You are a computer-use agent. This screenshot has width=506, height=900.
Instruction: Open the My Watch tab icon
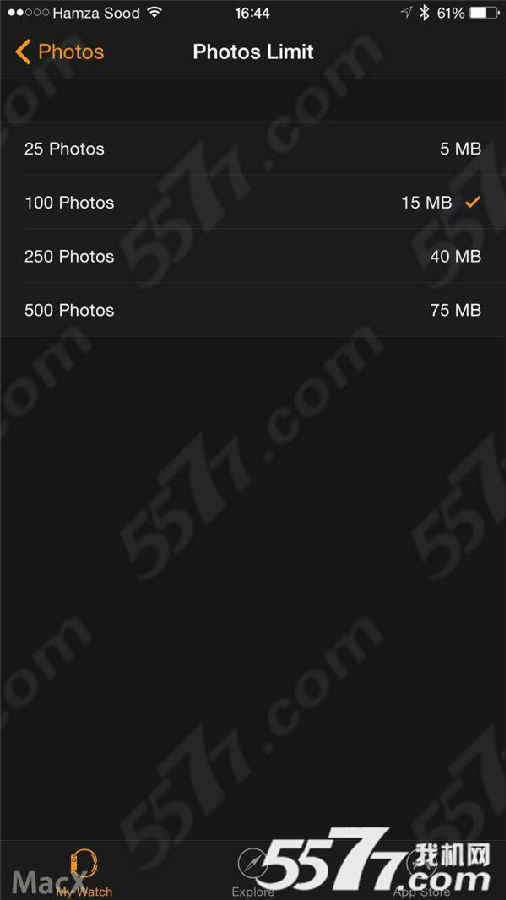coord(84,863)
